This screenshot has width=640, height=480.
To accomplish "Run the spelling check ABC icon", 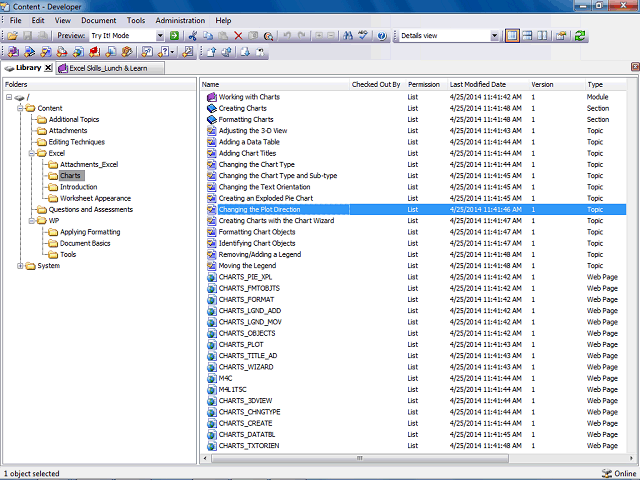I will (363, 36).
